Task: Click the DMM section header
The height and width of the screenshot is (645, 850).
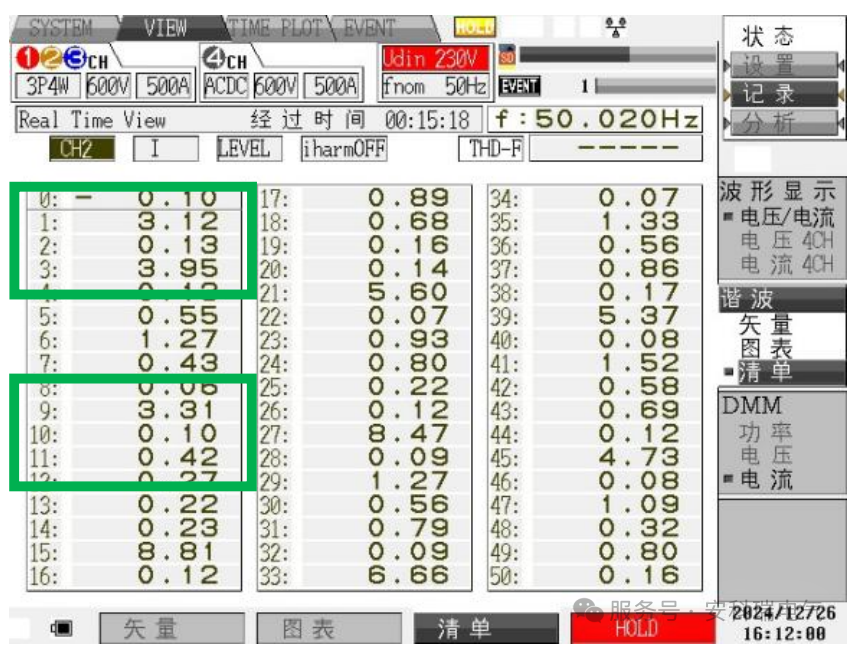Action: 752,405
